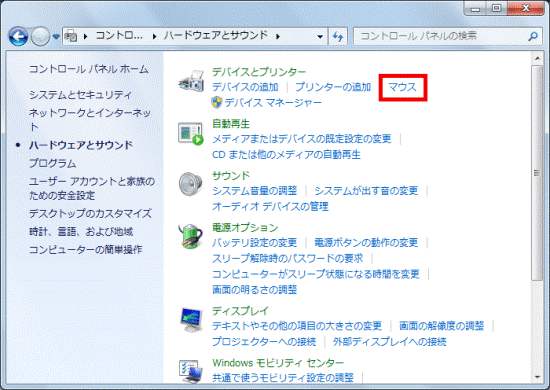Click CD または他のメディアの自動再生

(x=286, y=154)
